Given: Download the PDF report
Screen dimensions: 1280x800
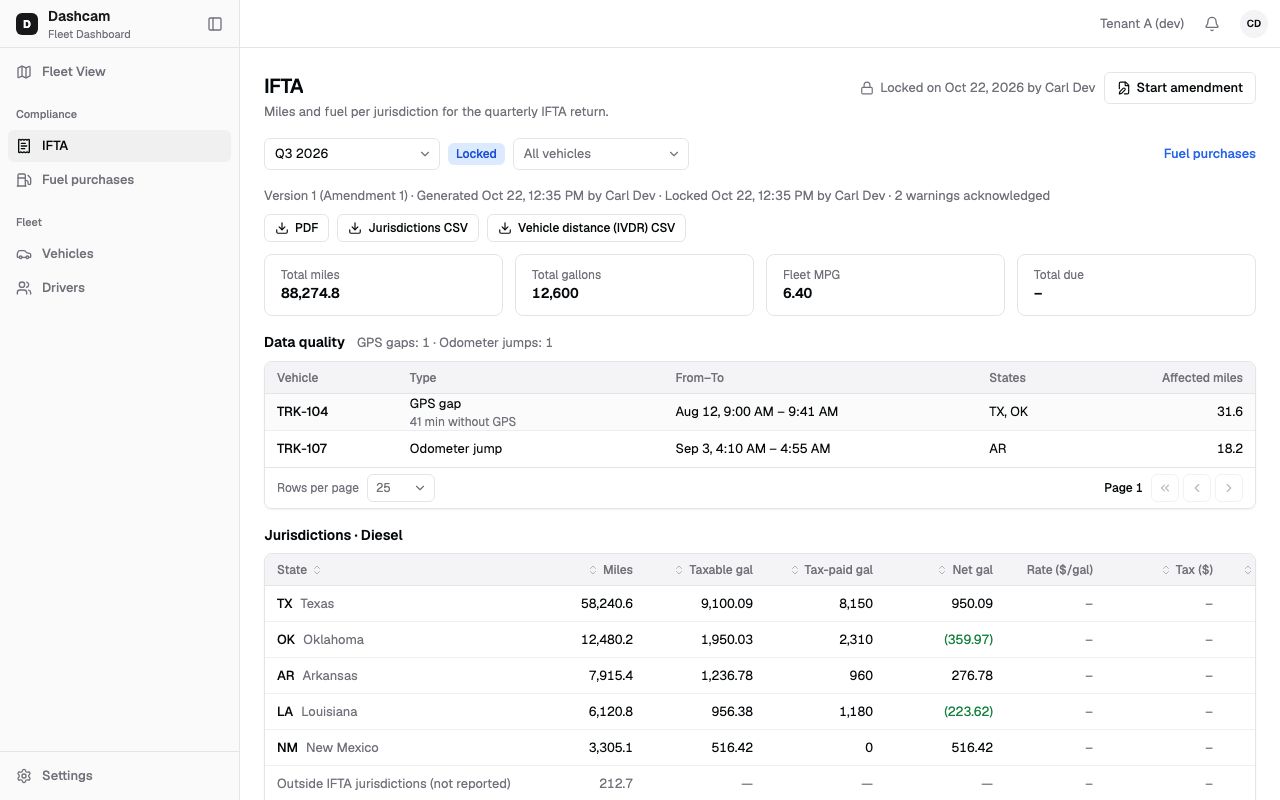Looking at the screenshot, I should (296, 228).
